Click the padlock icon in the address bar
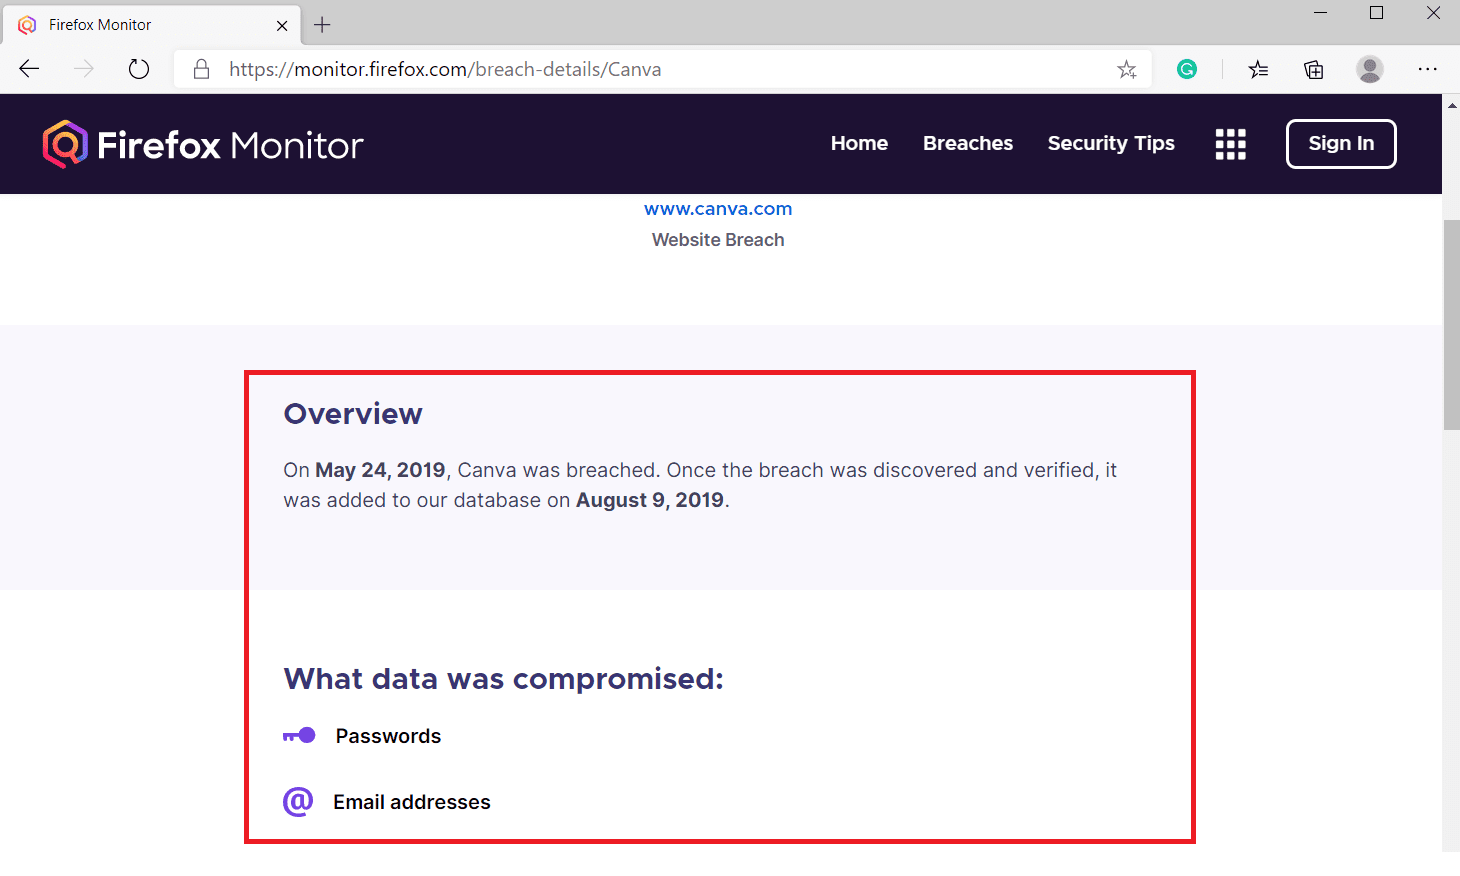Screen dimensions: 1460x876 201,69
